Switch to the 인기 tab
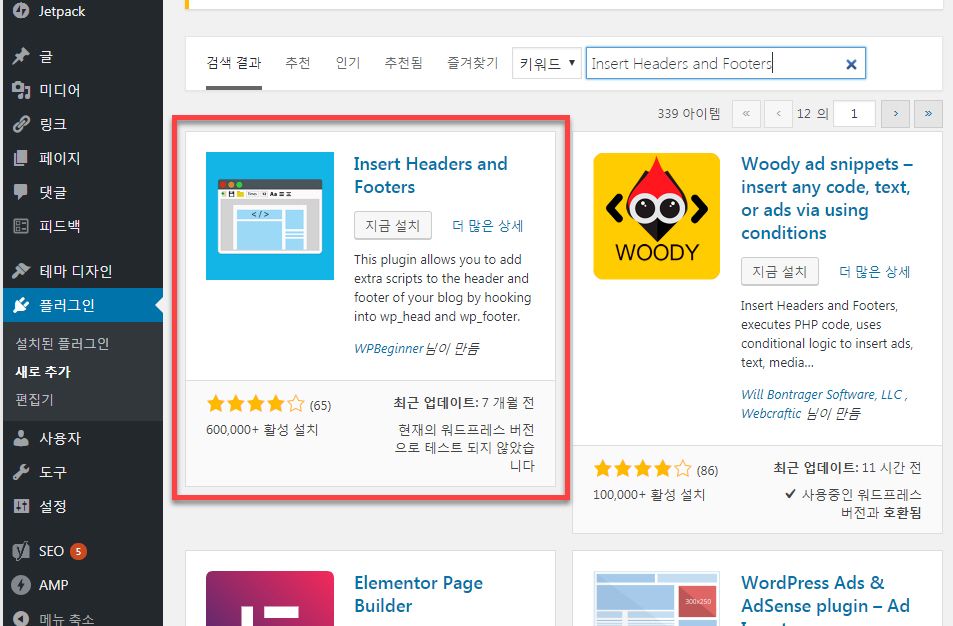This screenshot has width=953, height=626. [348, 63]
